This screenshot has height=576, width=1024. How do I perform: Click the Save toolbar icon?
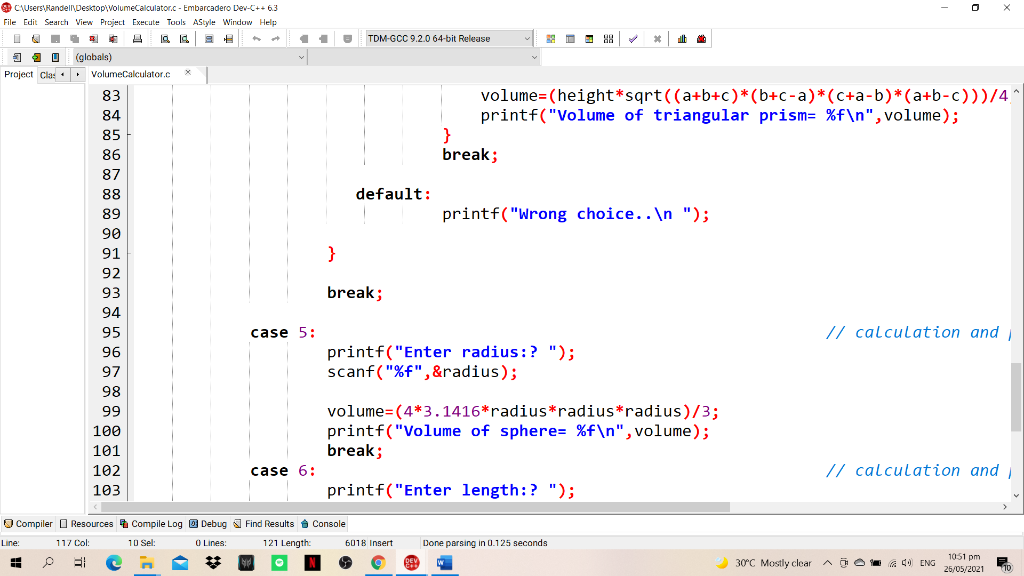[x=53, y=38]
